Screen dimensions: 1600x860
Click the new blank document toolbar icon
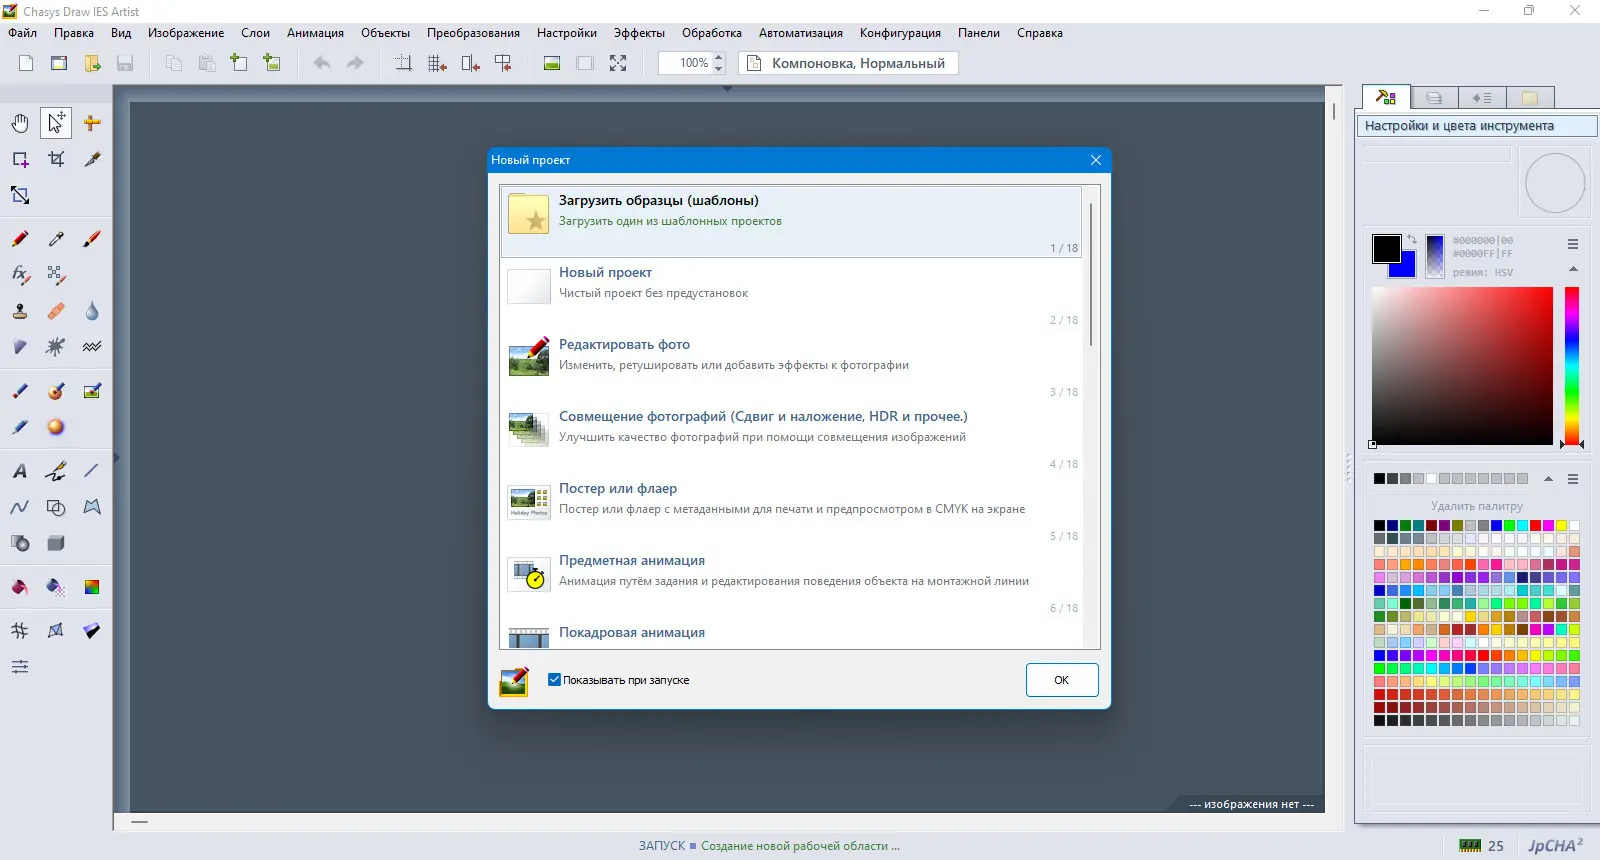[x=26, y=63]
